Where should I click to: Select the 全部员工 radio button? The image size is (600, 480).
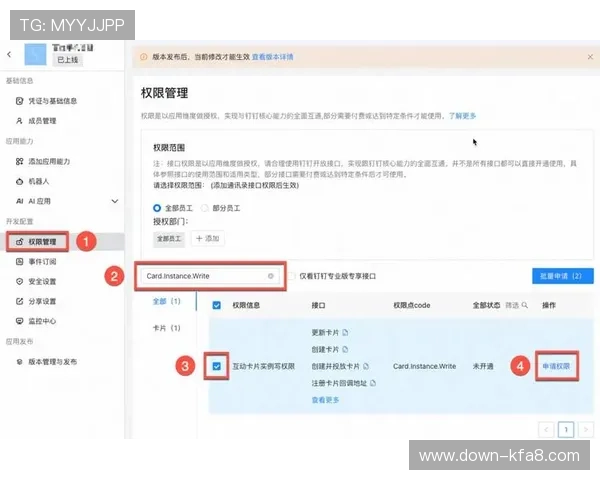coord(157,208)
